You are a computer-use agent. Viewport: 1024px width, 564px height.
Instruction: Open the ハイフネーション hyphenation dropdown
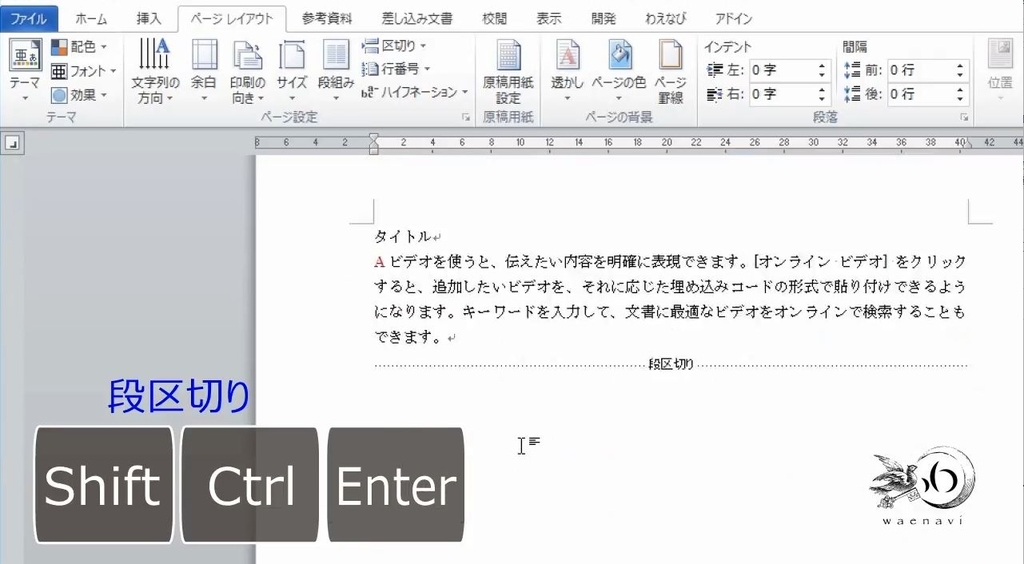tap(415, 92)
